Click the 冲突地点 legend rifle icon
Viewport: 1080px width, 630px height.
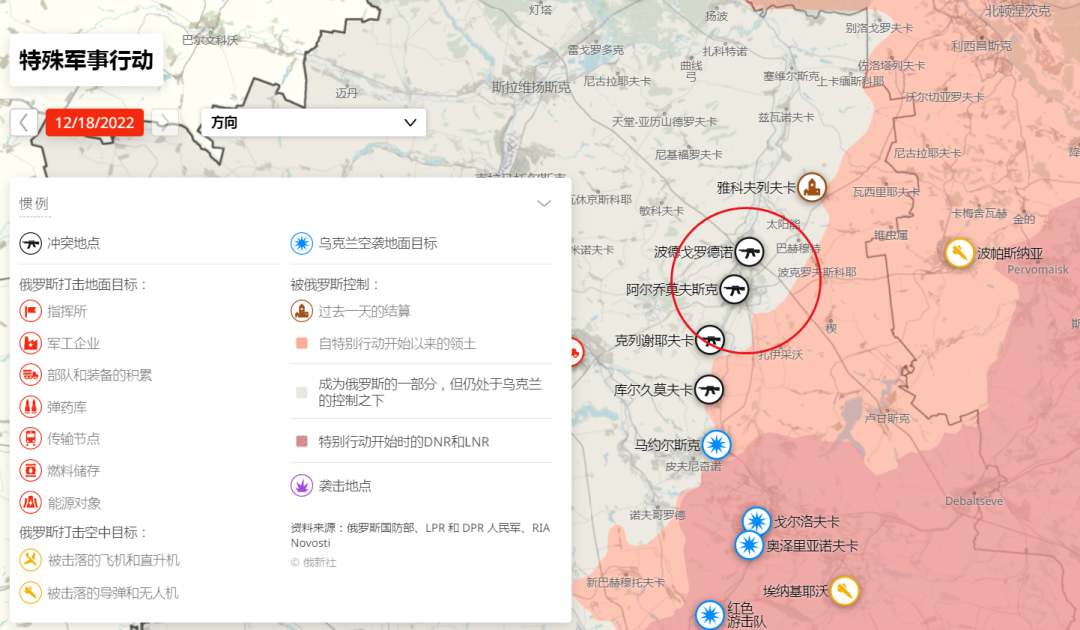30,243
